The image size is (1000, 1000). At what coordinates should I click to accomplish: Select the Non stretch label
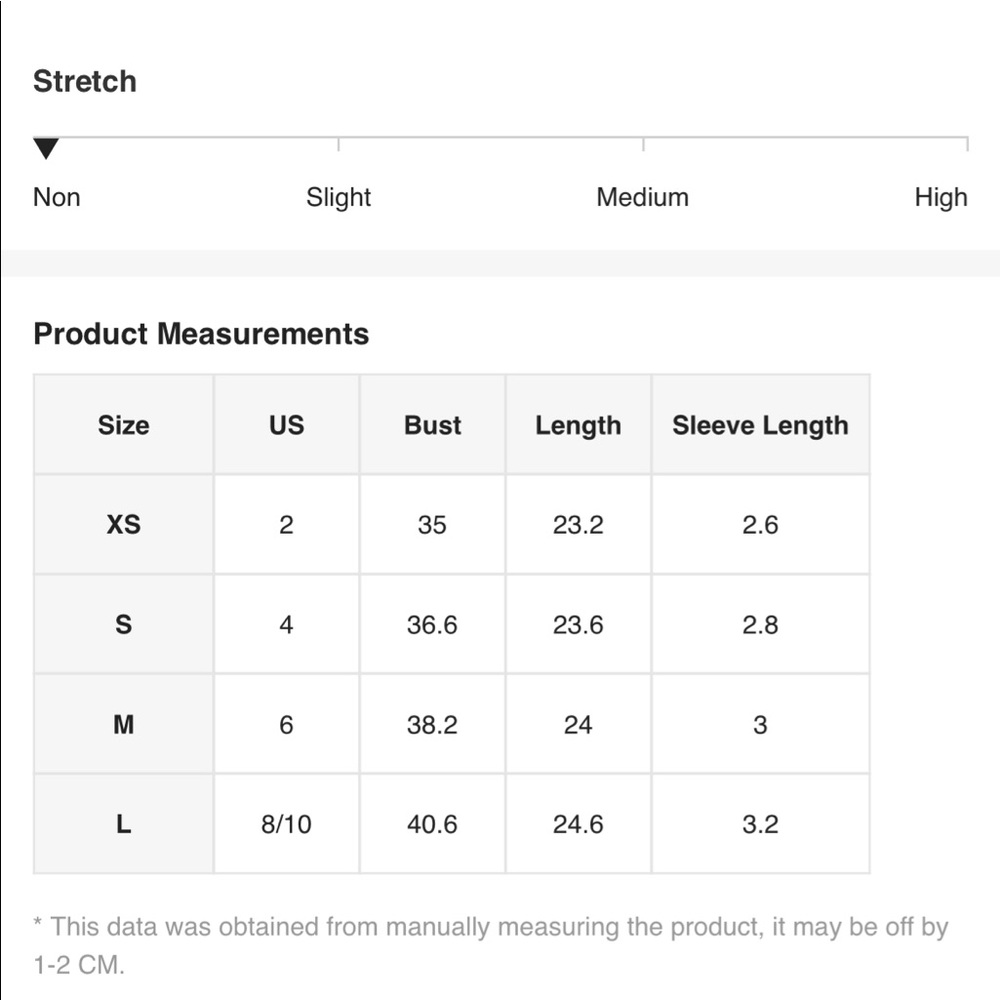[x=56, y=197]
